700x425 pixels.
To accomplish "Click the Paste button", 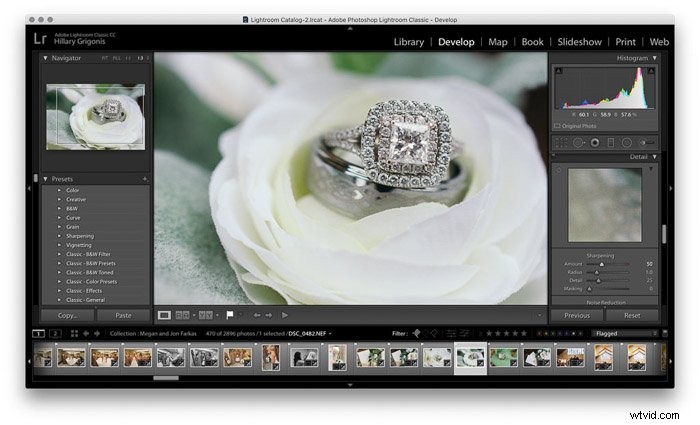I will [x=123, y=315].
